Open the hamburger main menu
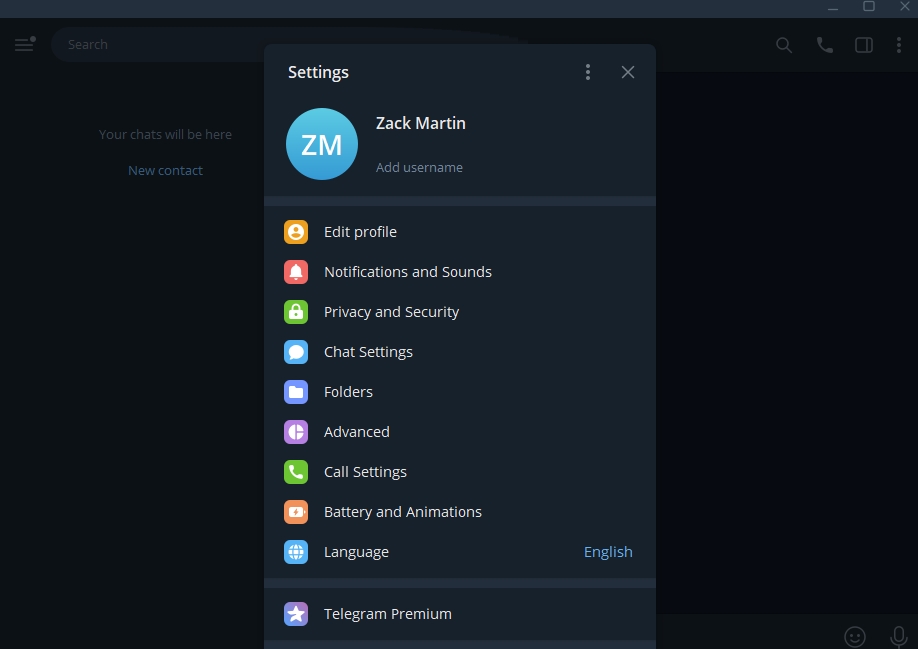Image resolution: width=918 pixels, height=649 pixels. [x=24, y=45]
